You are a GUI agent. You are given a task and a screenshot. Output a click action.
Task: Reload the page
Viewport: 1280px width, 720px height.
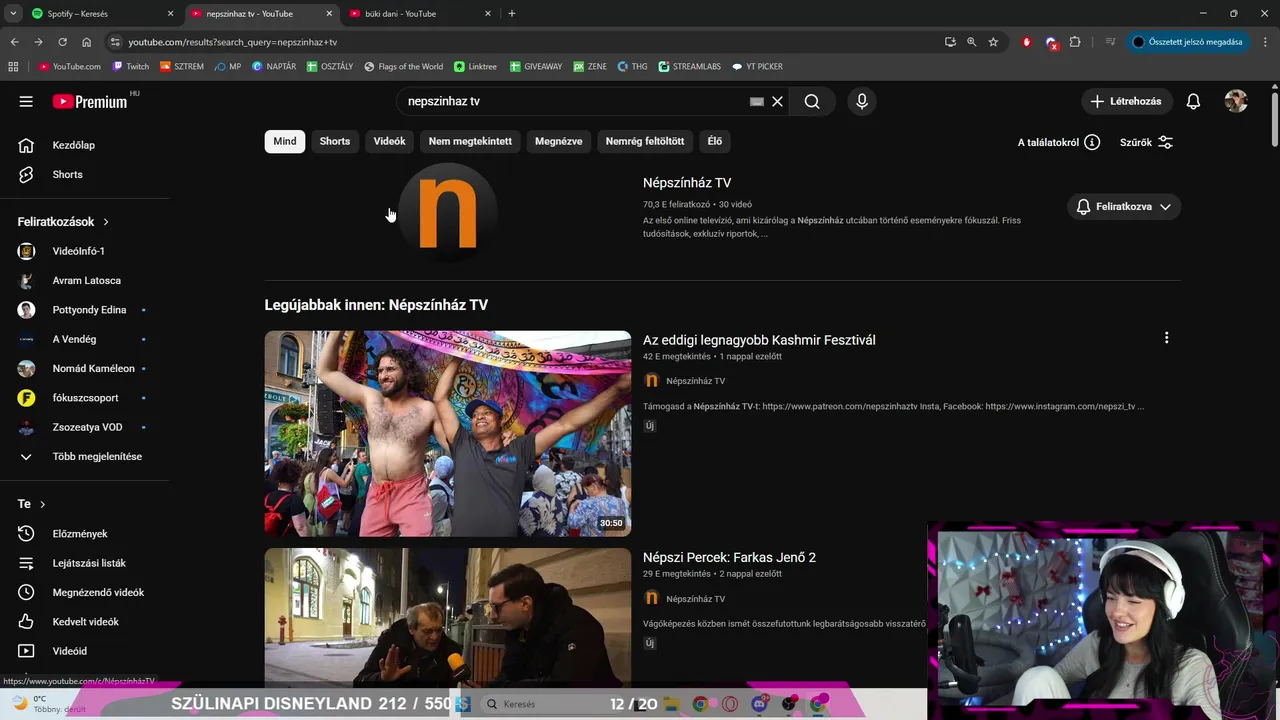[62, 42]
